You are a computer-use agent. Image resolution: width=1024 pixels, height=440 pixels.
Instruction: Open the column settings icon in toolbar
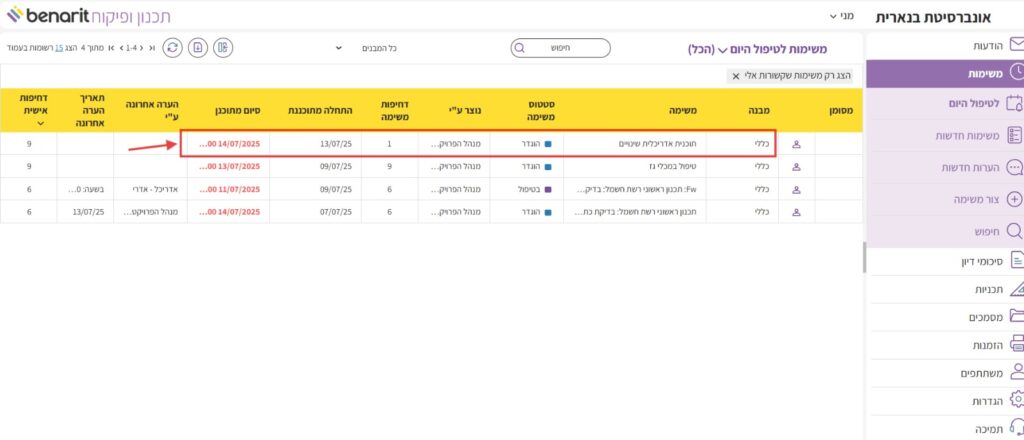(224, 47)
